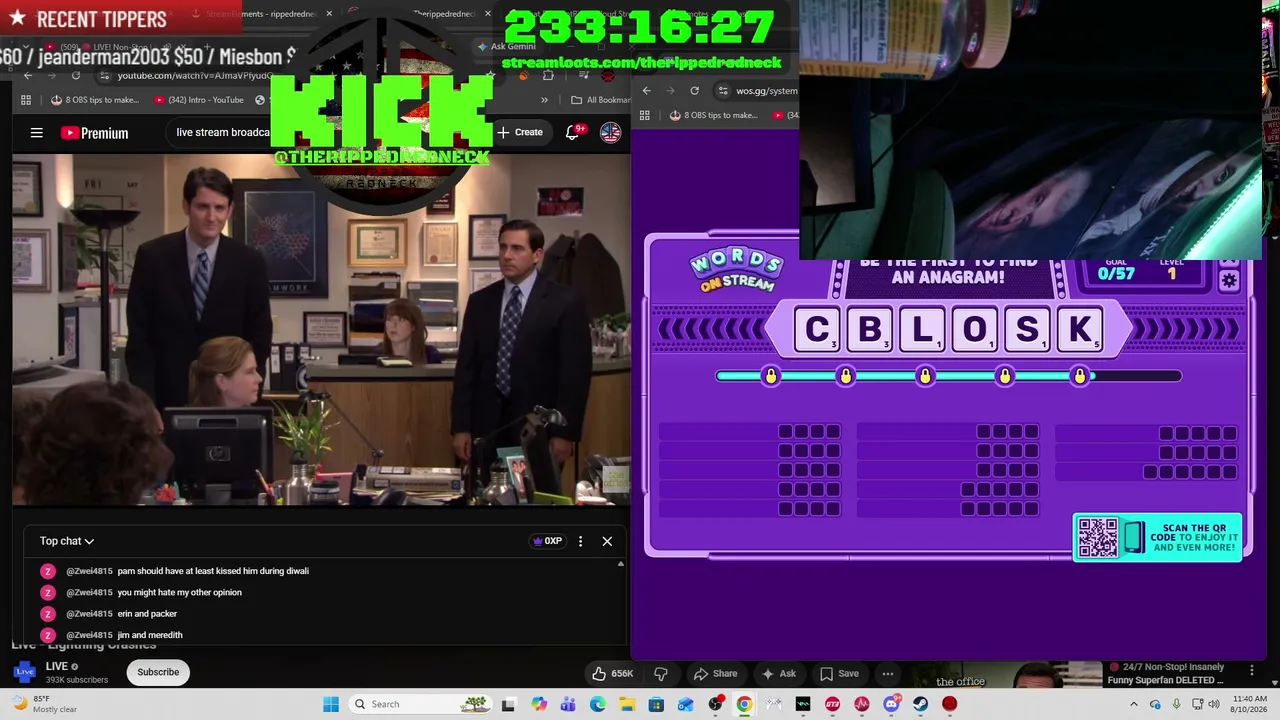Viewport: 1280px width, 720px height.
Task: Click chat message 'jim and meredith'
Action: click(x=150, y=635)
